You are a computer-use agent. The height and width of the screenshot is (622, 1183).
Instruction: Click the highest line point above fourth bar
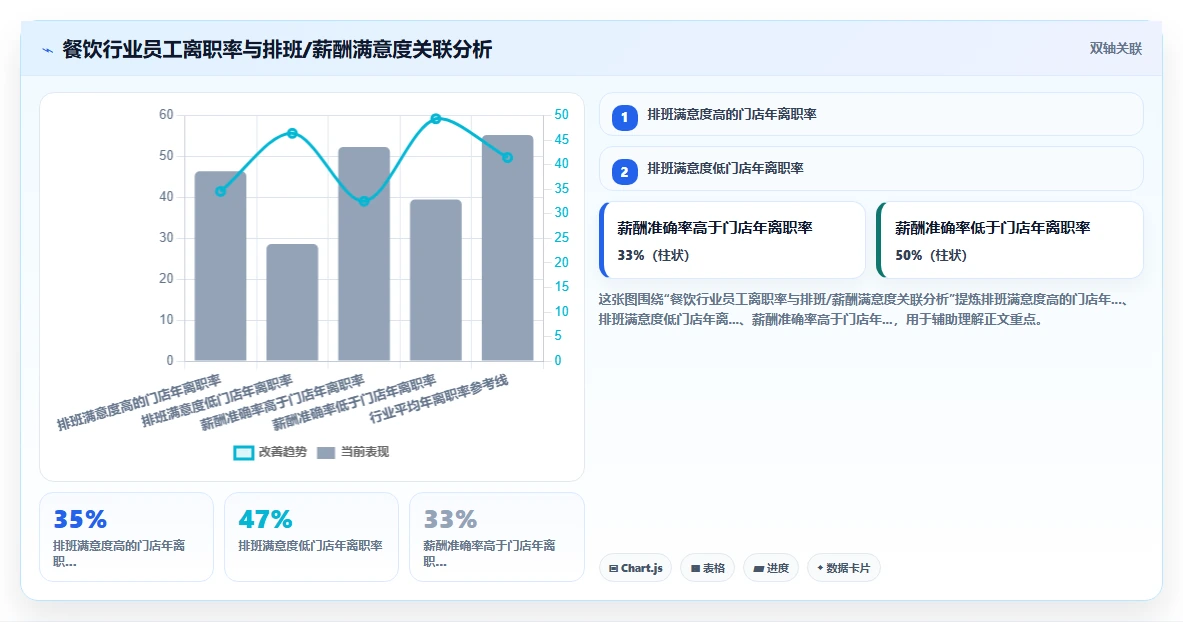click(x=435, y=119)
